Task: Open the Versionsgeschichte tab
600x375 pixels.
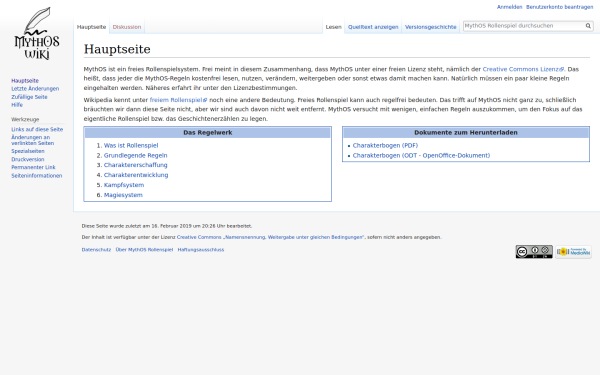Action: (430, 27)
